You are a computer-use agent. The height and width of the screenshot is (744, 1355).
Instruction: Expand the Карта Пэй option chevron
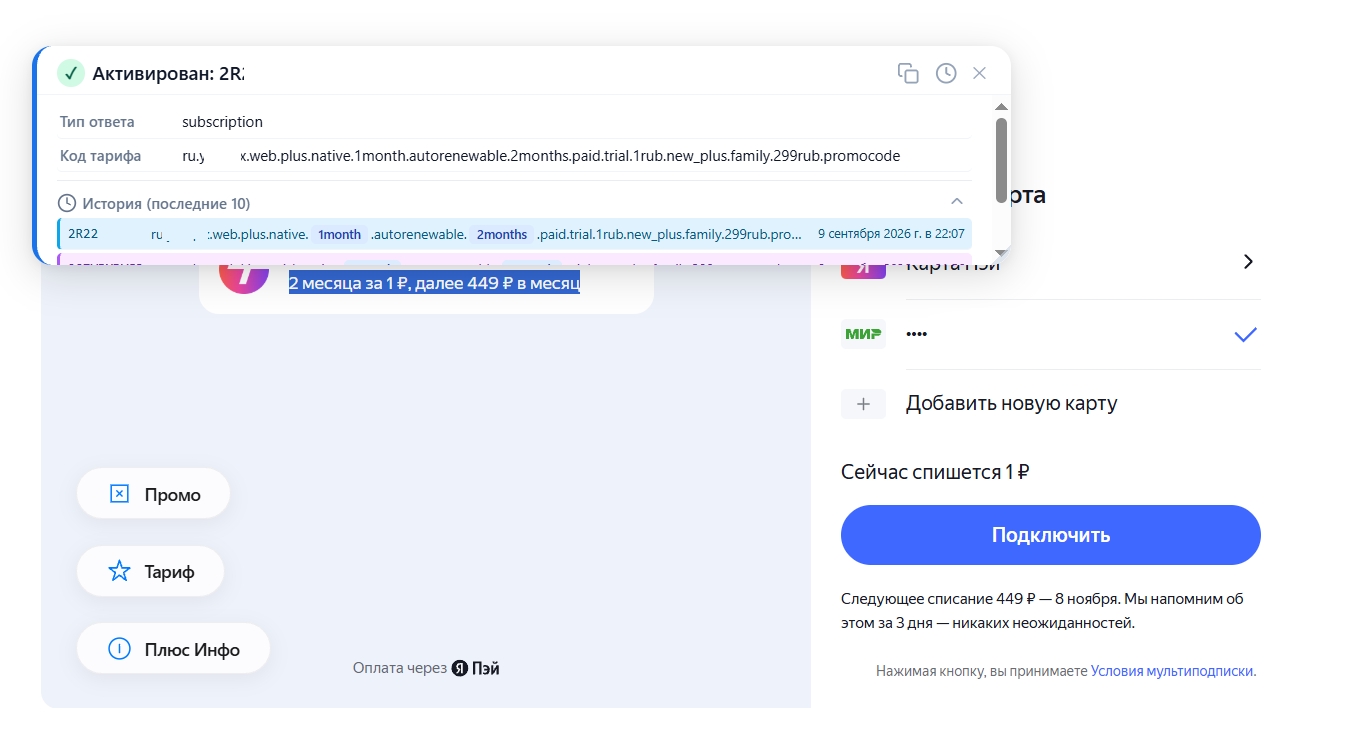point(1247,262)
